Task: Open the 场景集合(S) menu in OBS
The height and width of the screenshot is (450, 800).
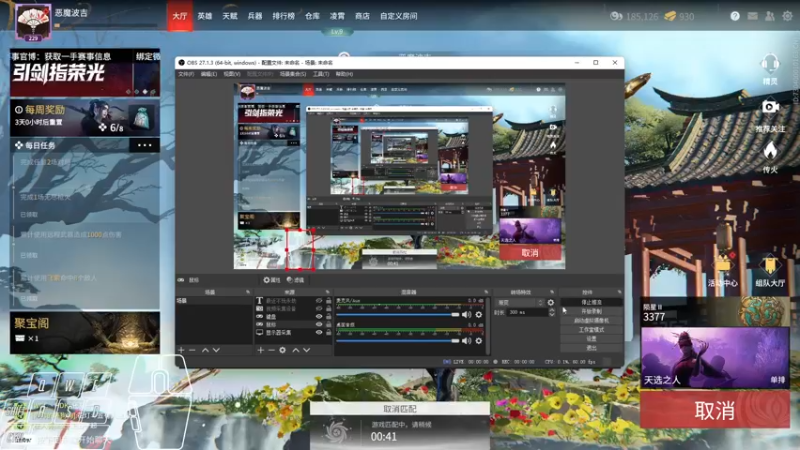Action: click(293, 74)
